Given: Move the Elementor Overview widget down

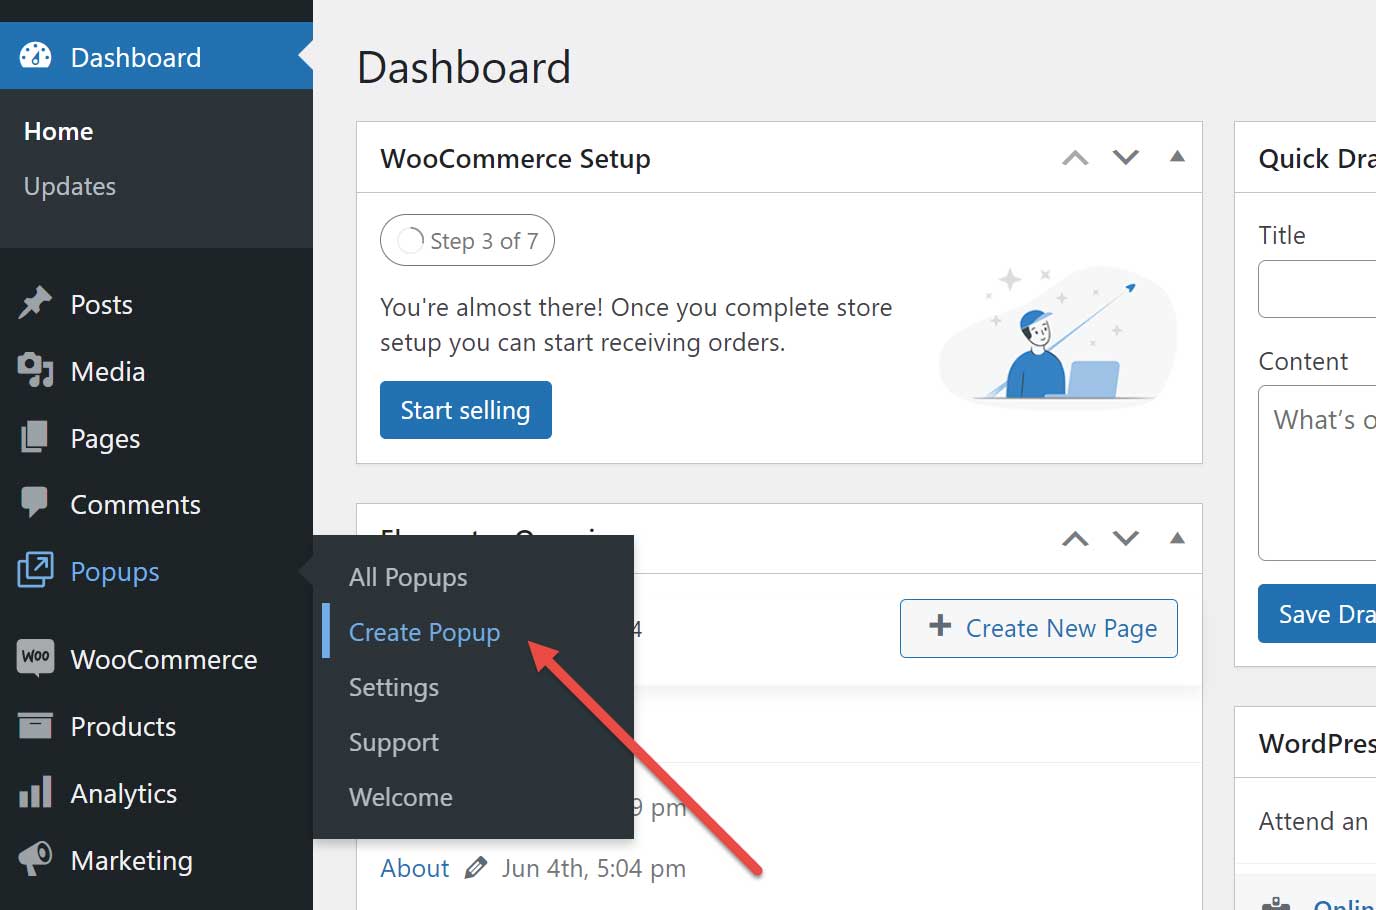Looking at the screenshot, I should click(1126, 539).
